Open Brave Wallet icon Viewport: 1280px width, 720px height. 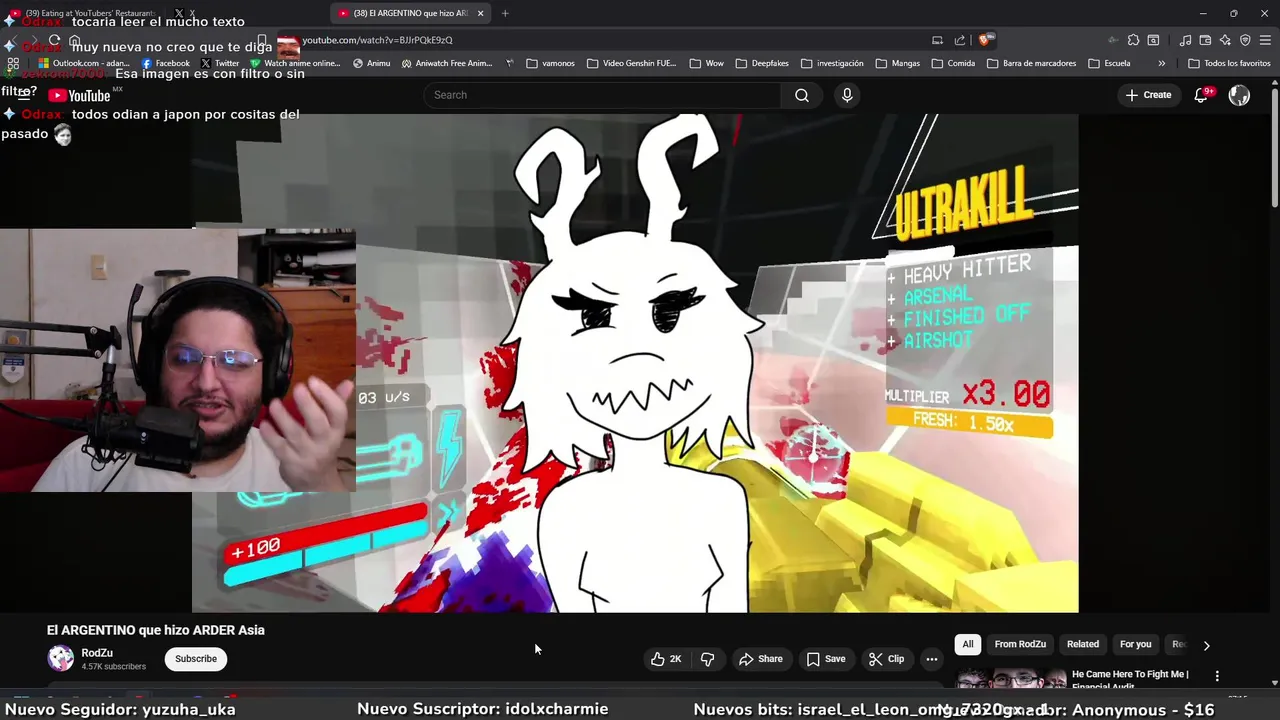pyautogui.click(x=1205, y=40)
